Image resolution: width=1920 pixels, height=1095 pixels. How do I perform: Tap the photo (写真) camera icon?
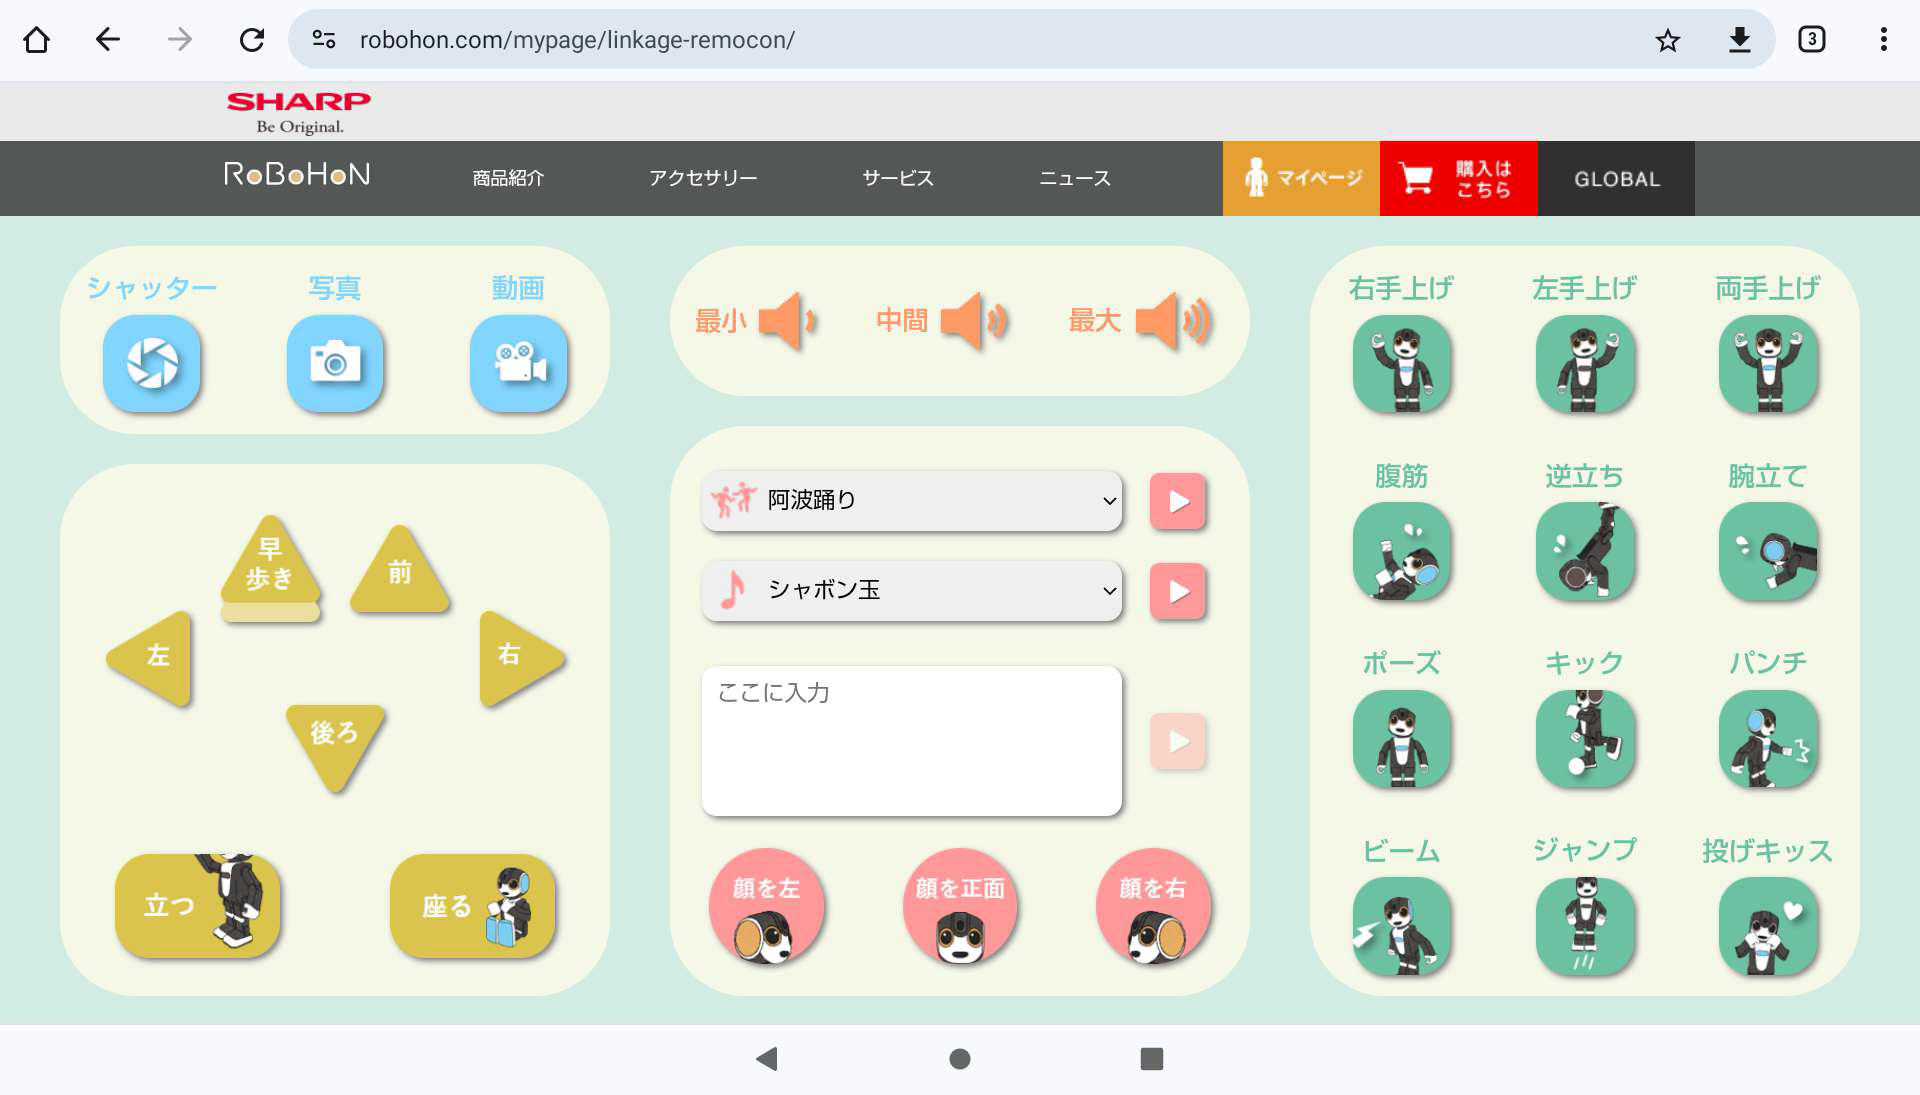point(335,363)
